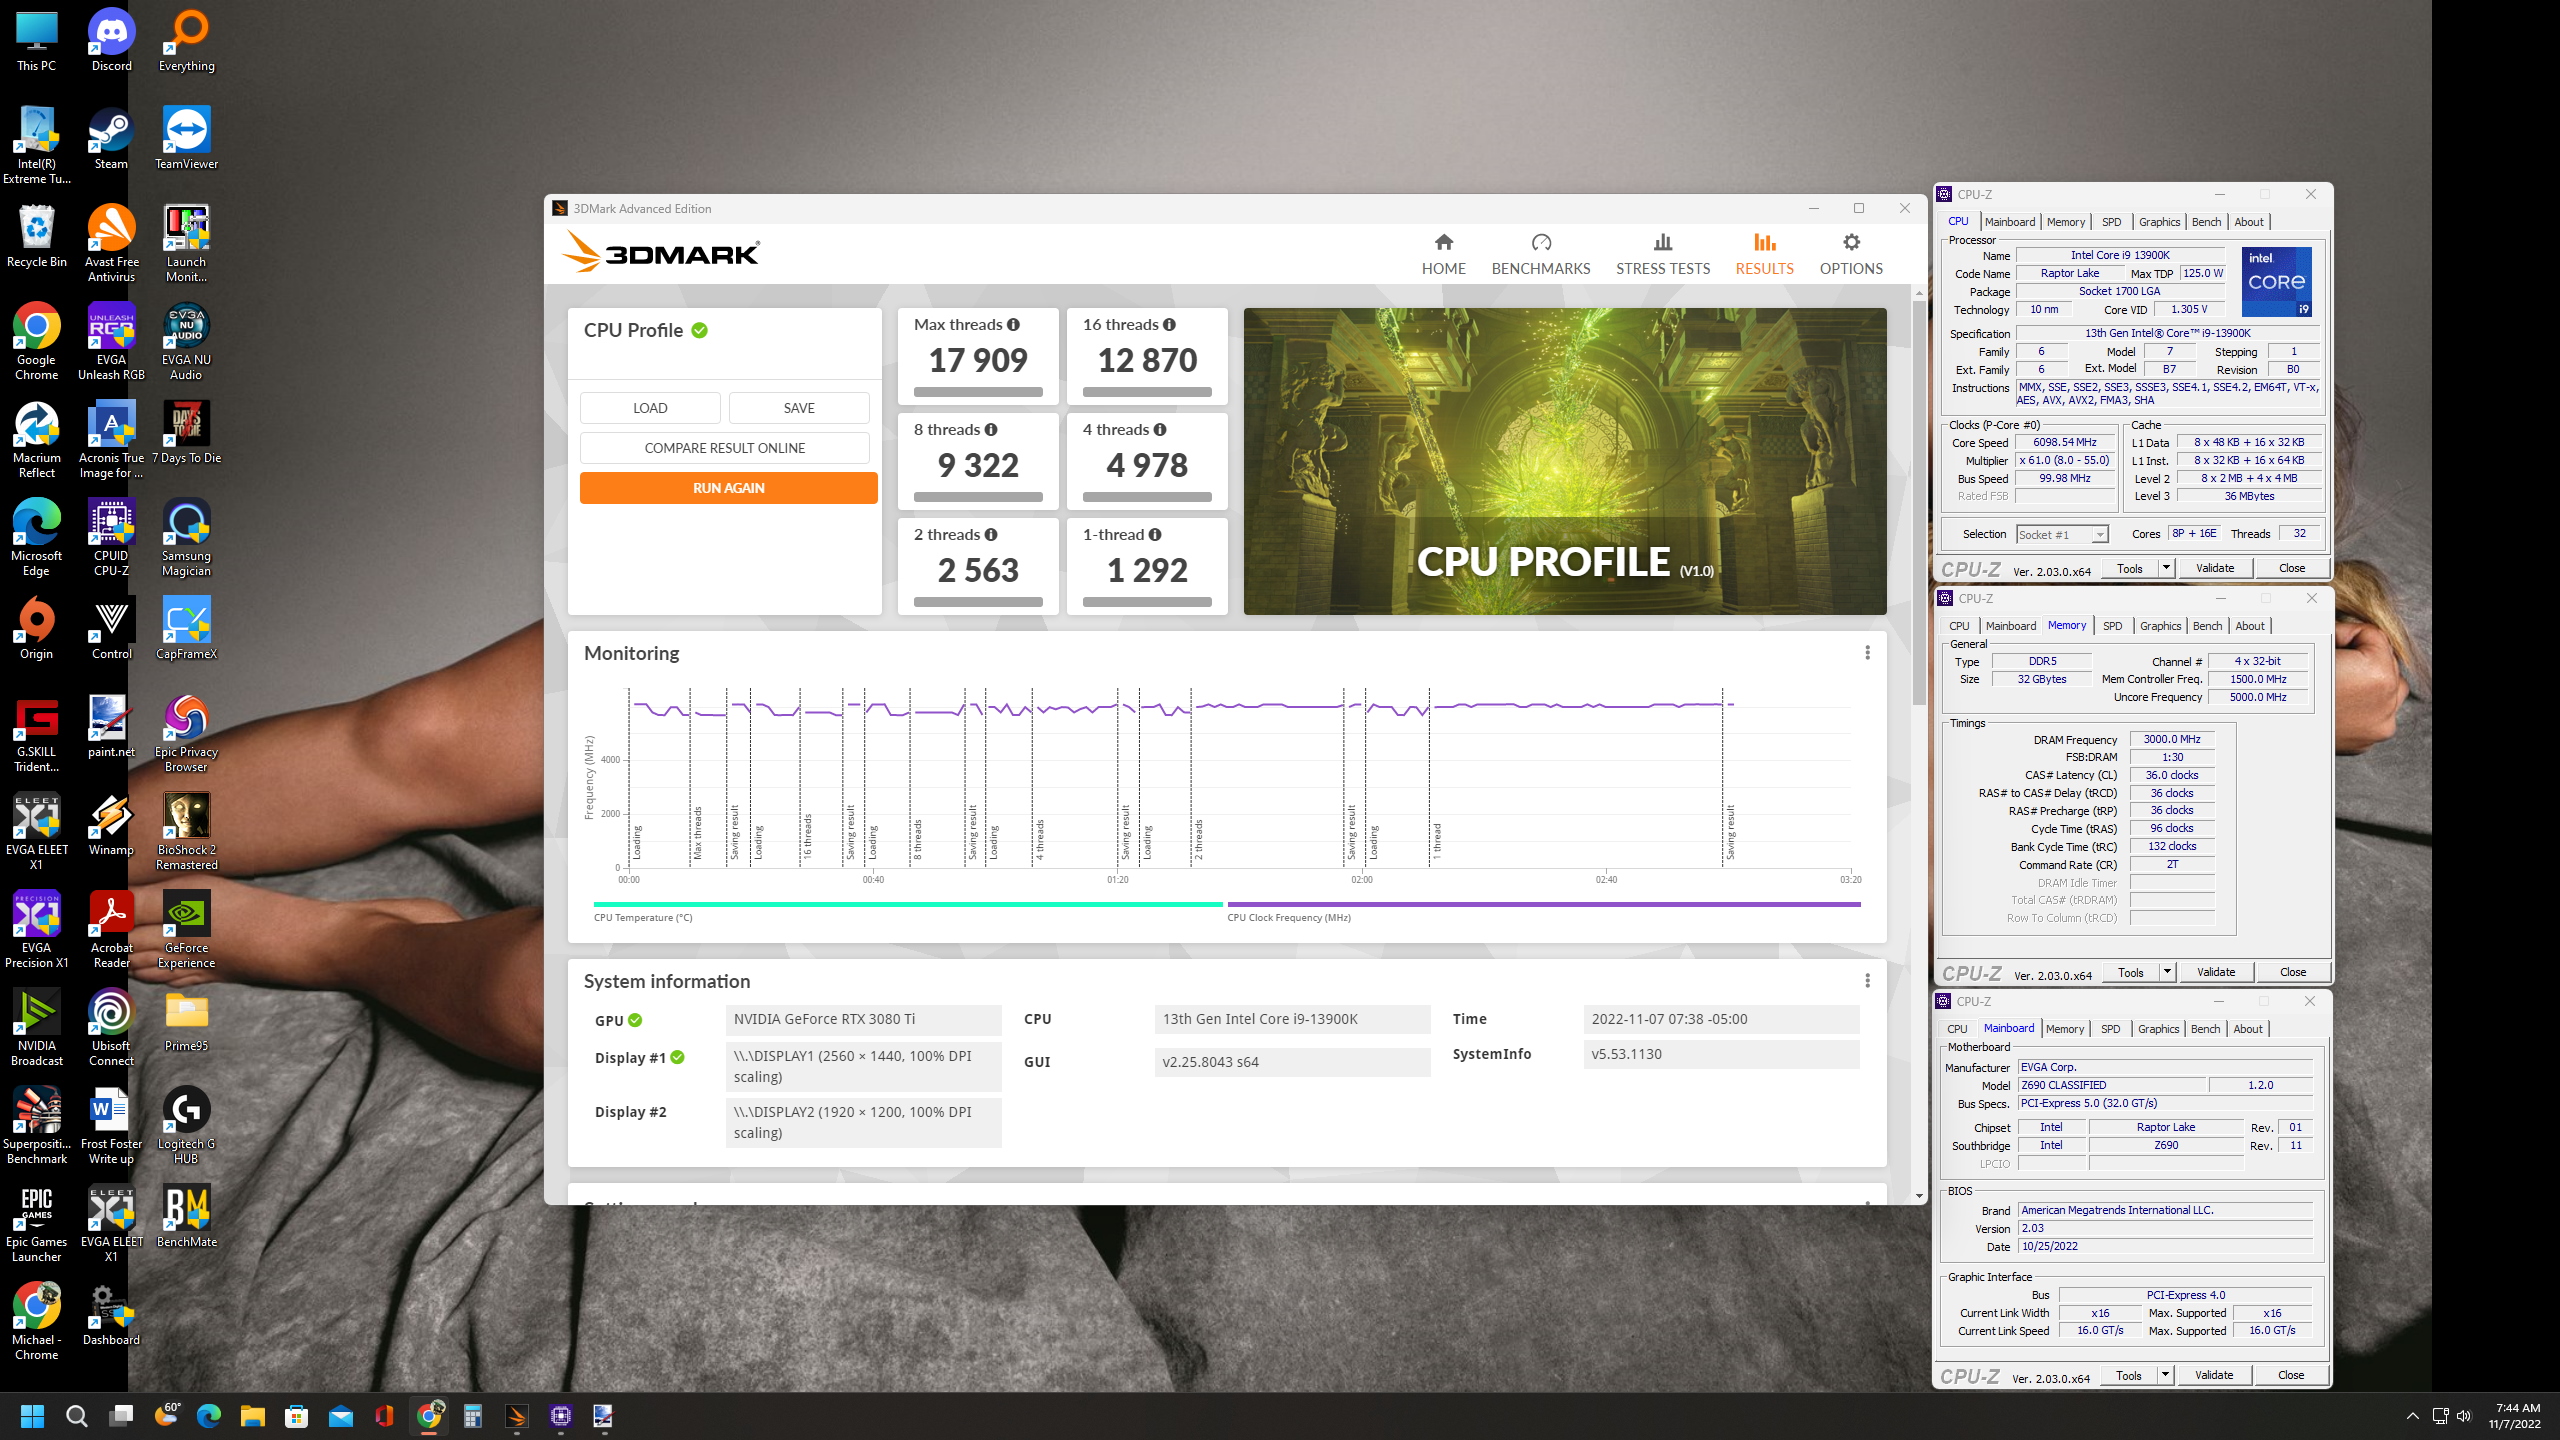
Task: Click Tools button in the Memory CPU-Z window
Action: [2130, 972]
